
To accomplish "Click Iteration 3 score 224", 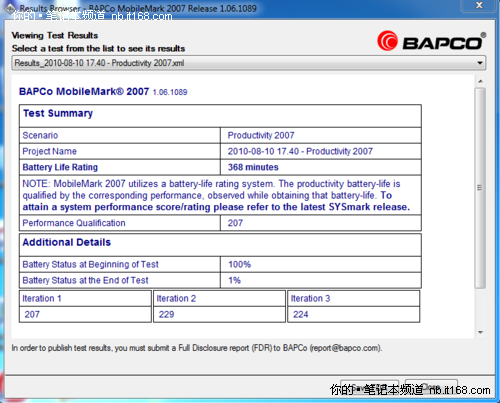I will point(300,314).
